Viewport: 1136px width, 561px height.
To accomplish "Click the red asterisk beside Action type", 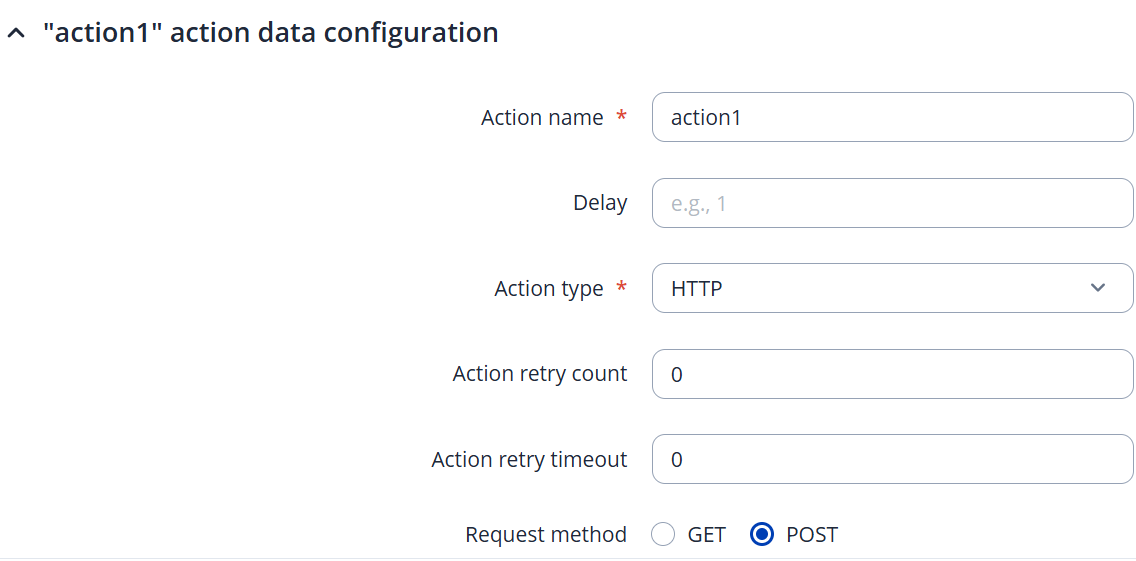I will 622,288.
